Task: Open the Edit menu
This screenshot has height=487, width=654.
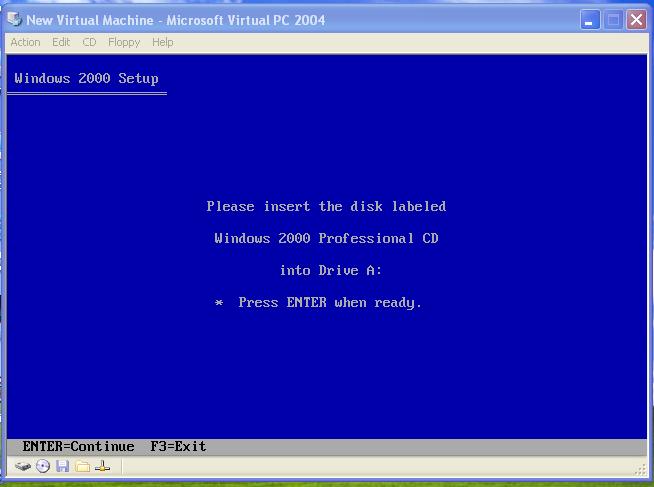Action: (x=61, y=42)
